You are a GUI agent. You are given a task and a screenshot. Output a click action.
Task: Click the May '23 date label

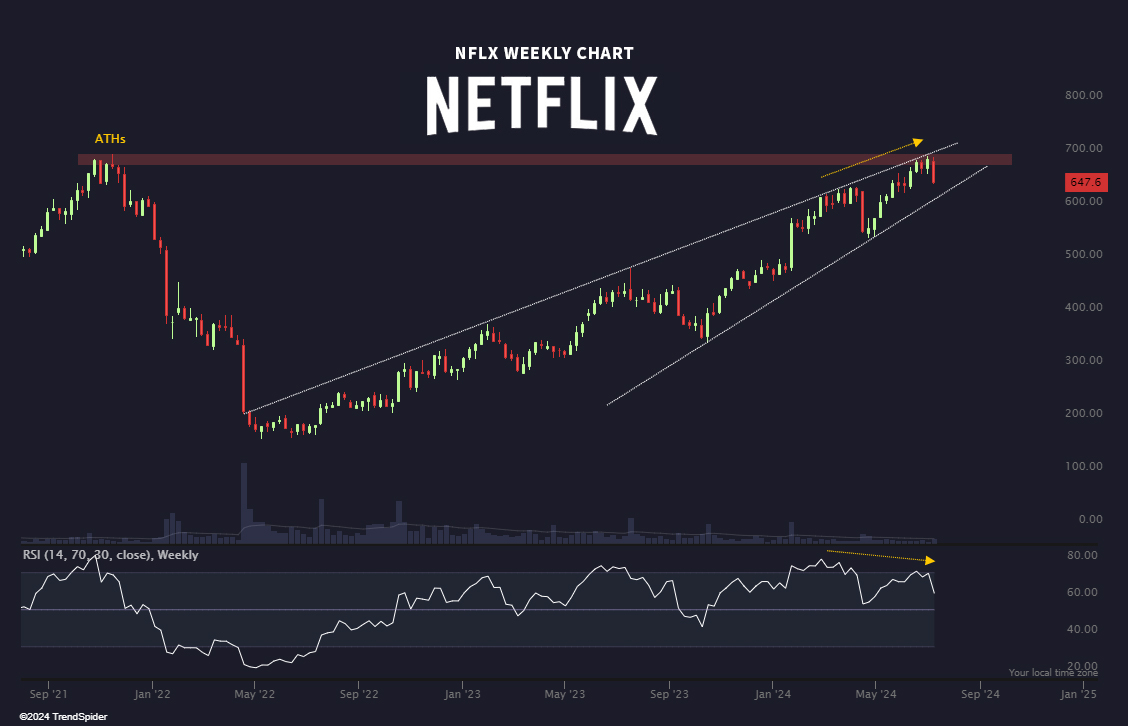(565, 694)
